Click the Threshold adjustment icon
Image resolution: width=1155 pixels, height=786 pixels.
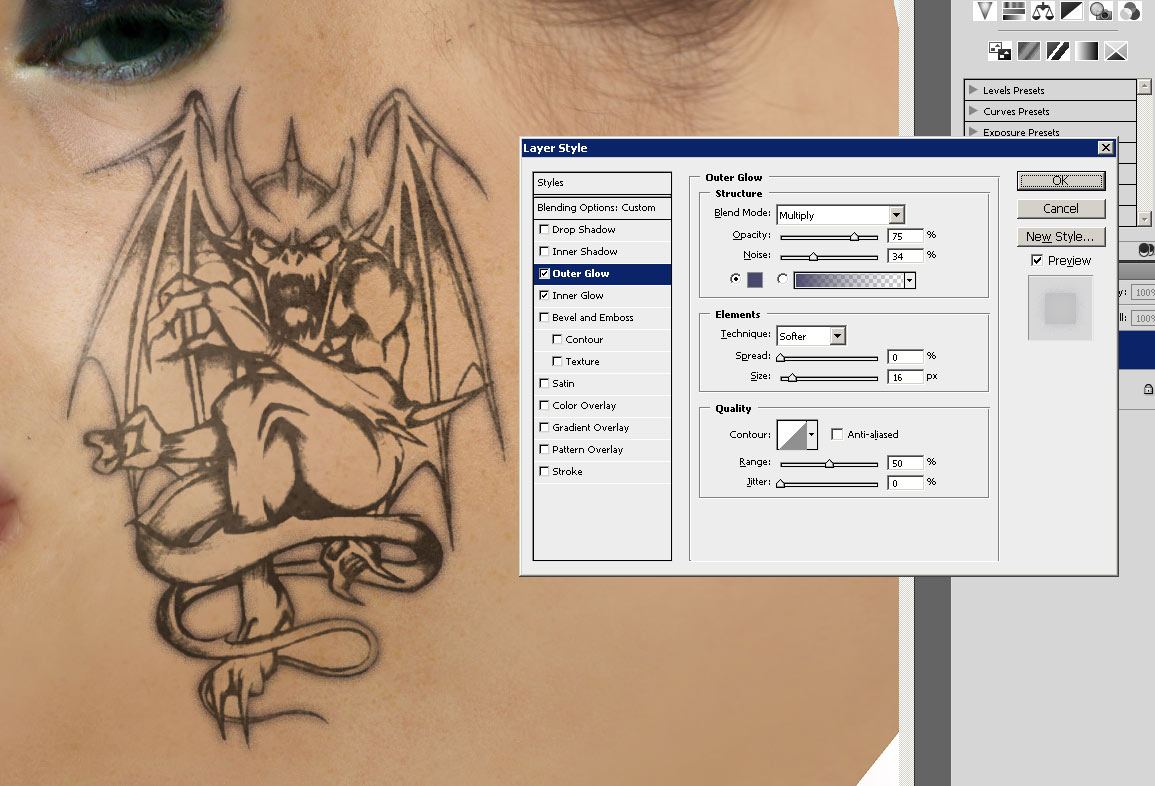[1057, 50]
